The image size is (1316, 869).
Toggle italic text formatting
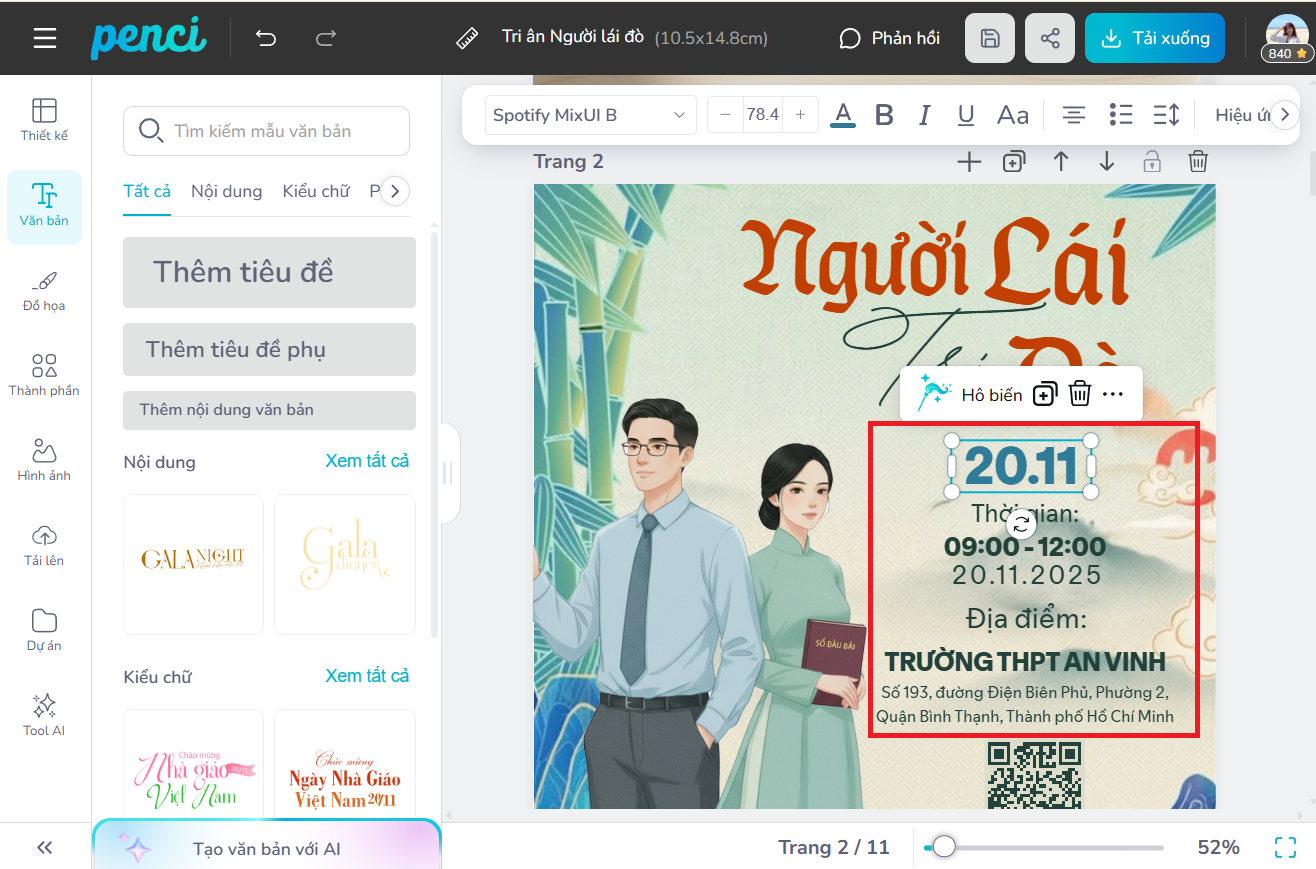pyautogui.click(x=925, y=115)
